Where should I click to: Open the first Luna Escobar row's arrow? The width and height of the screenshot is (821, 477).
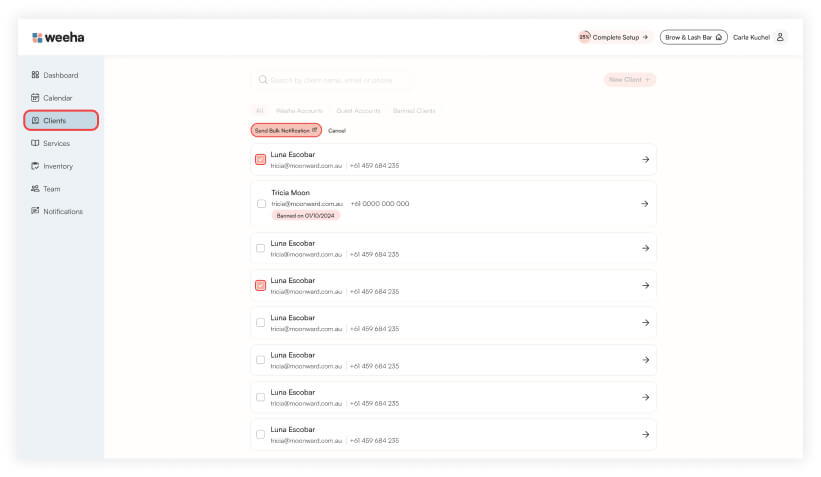(x=646, y=159)
